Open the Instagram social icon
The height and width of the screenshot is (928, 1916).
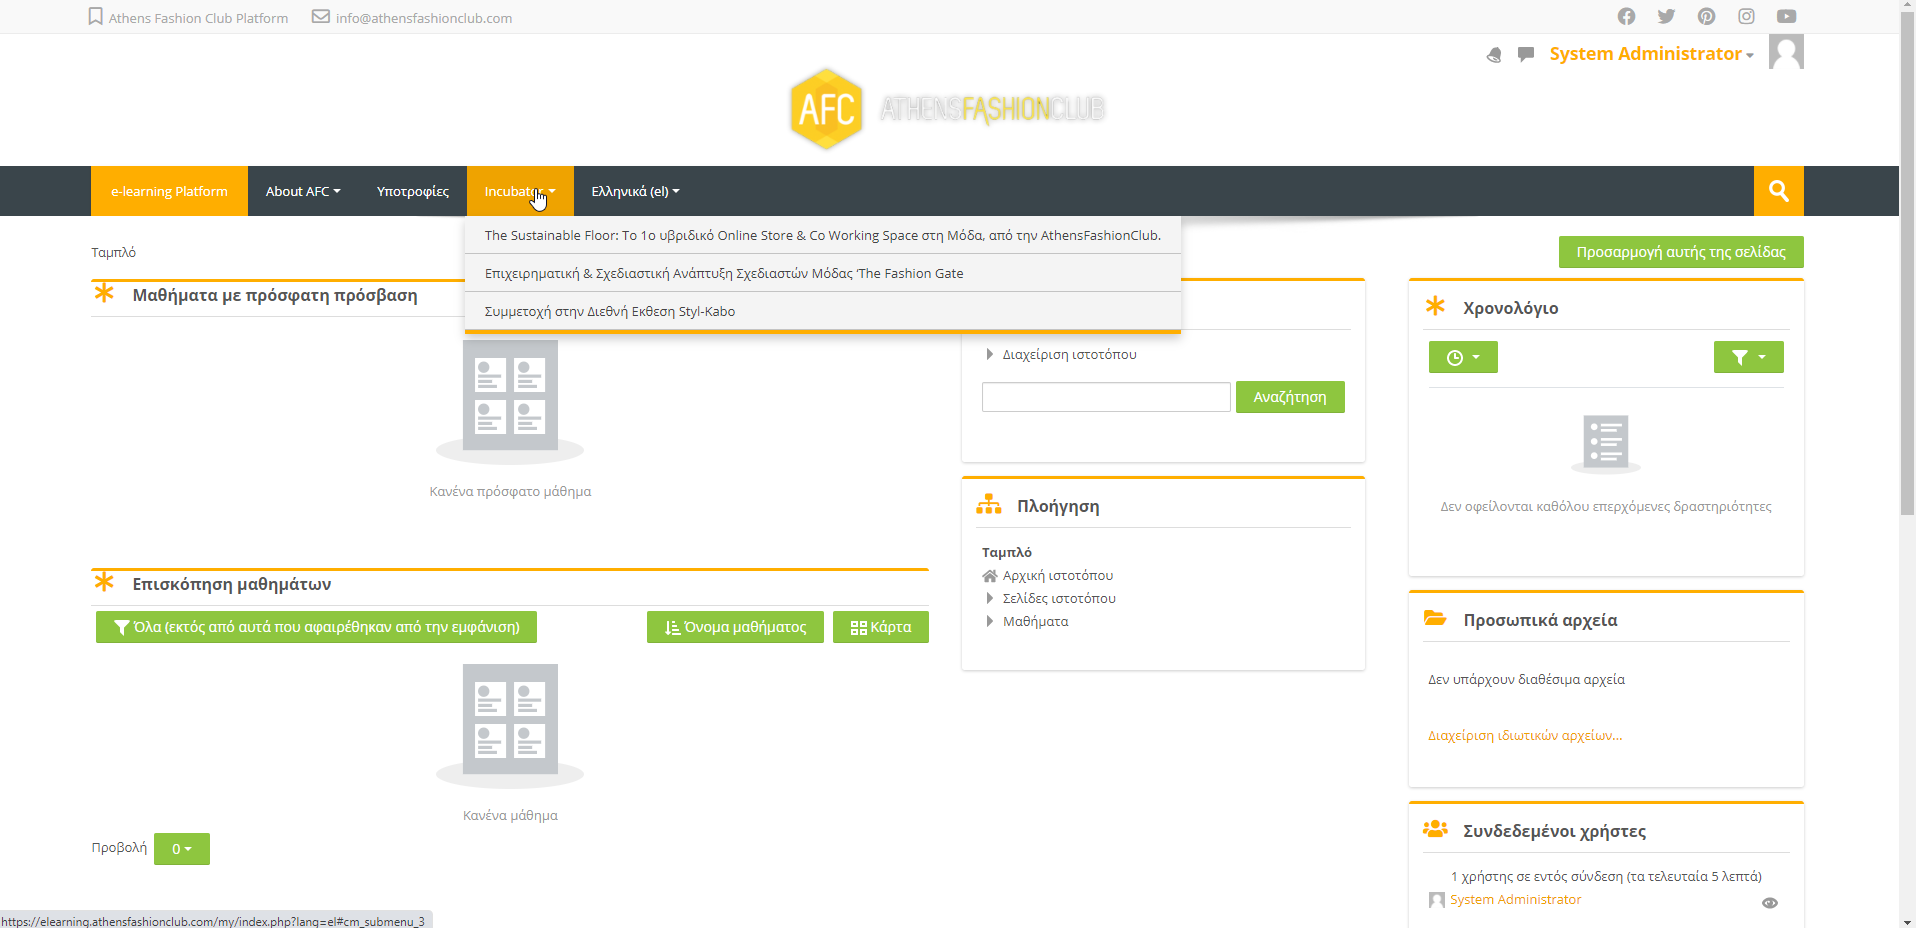[1746, 16]
